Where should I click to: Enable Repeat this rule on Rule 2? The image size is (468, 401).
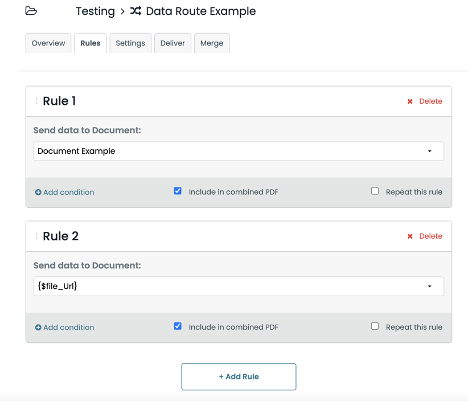pos(375,326)
